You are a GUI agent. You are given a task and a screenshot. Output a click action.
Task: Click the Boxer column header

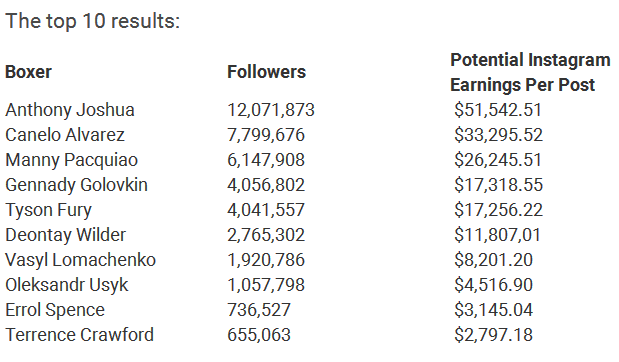(x=28, y=72)
